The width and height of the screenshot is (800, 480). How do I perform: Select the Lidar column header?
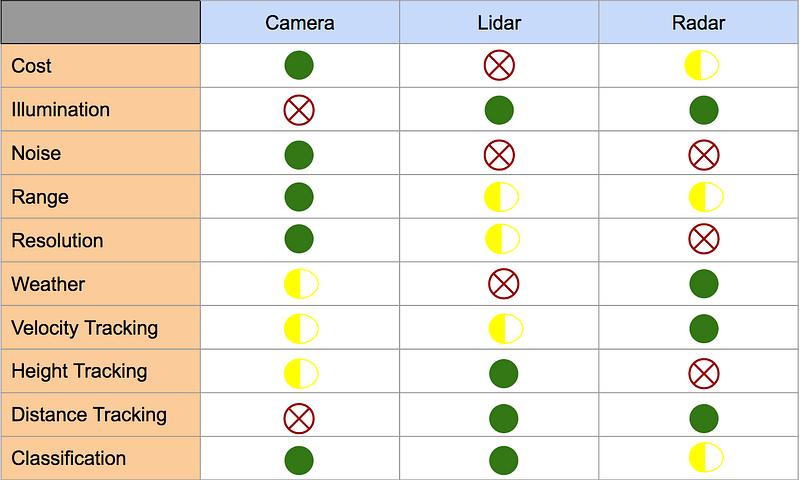499,22
